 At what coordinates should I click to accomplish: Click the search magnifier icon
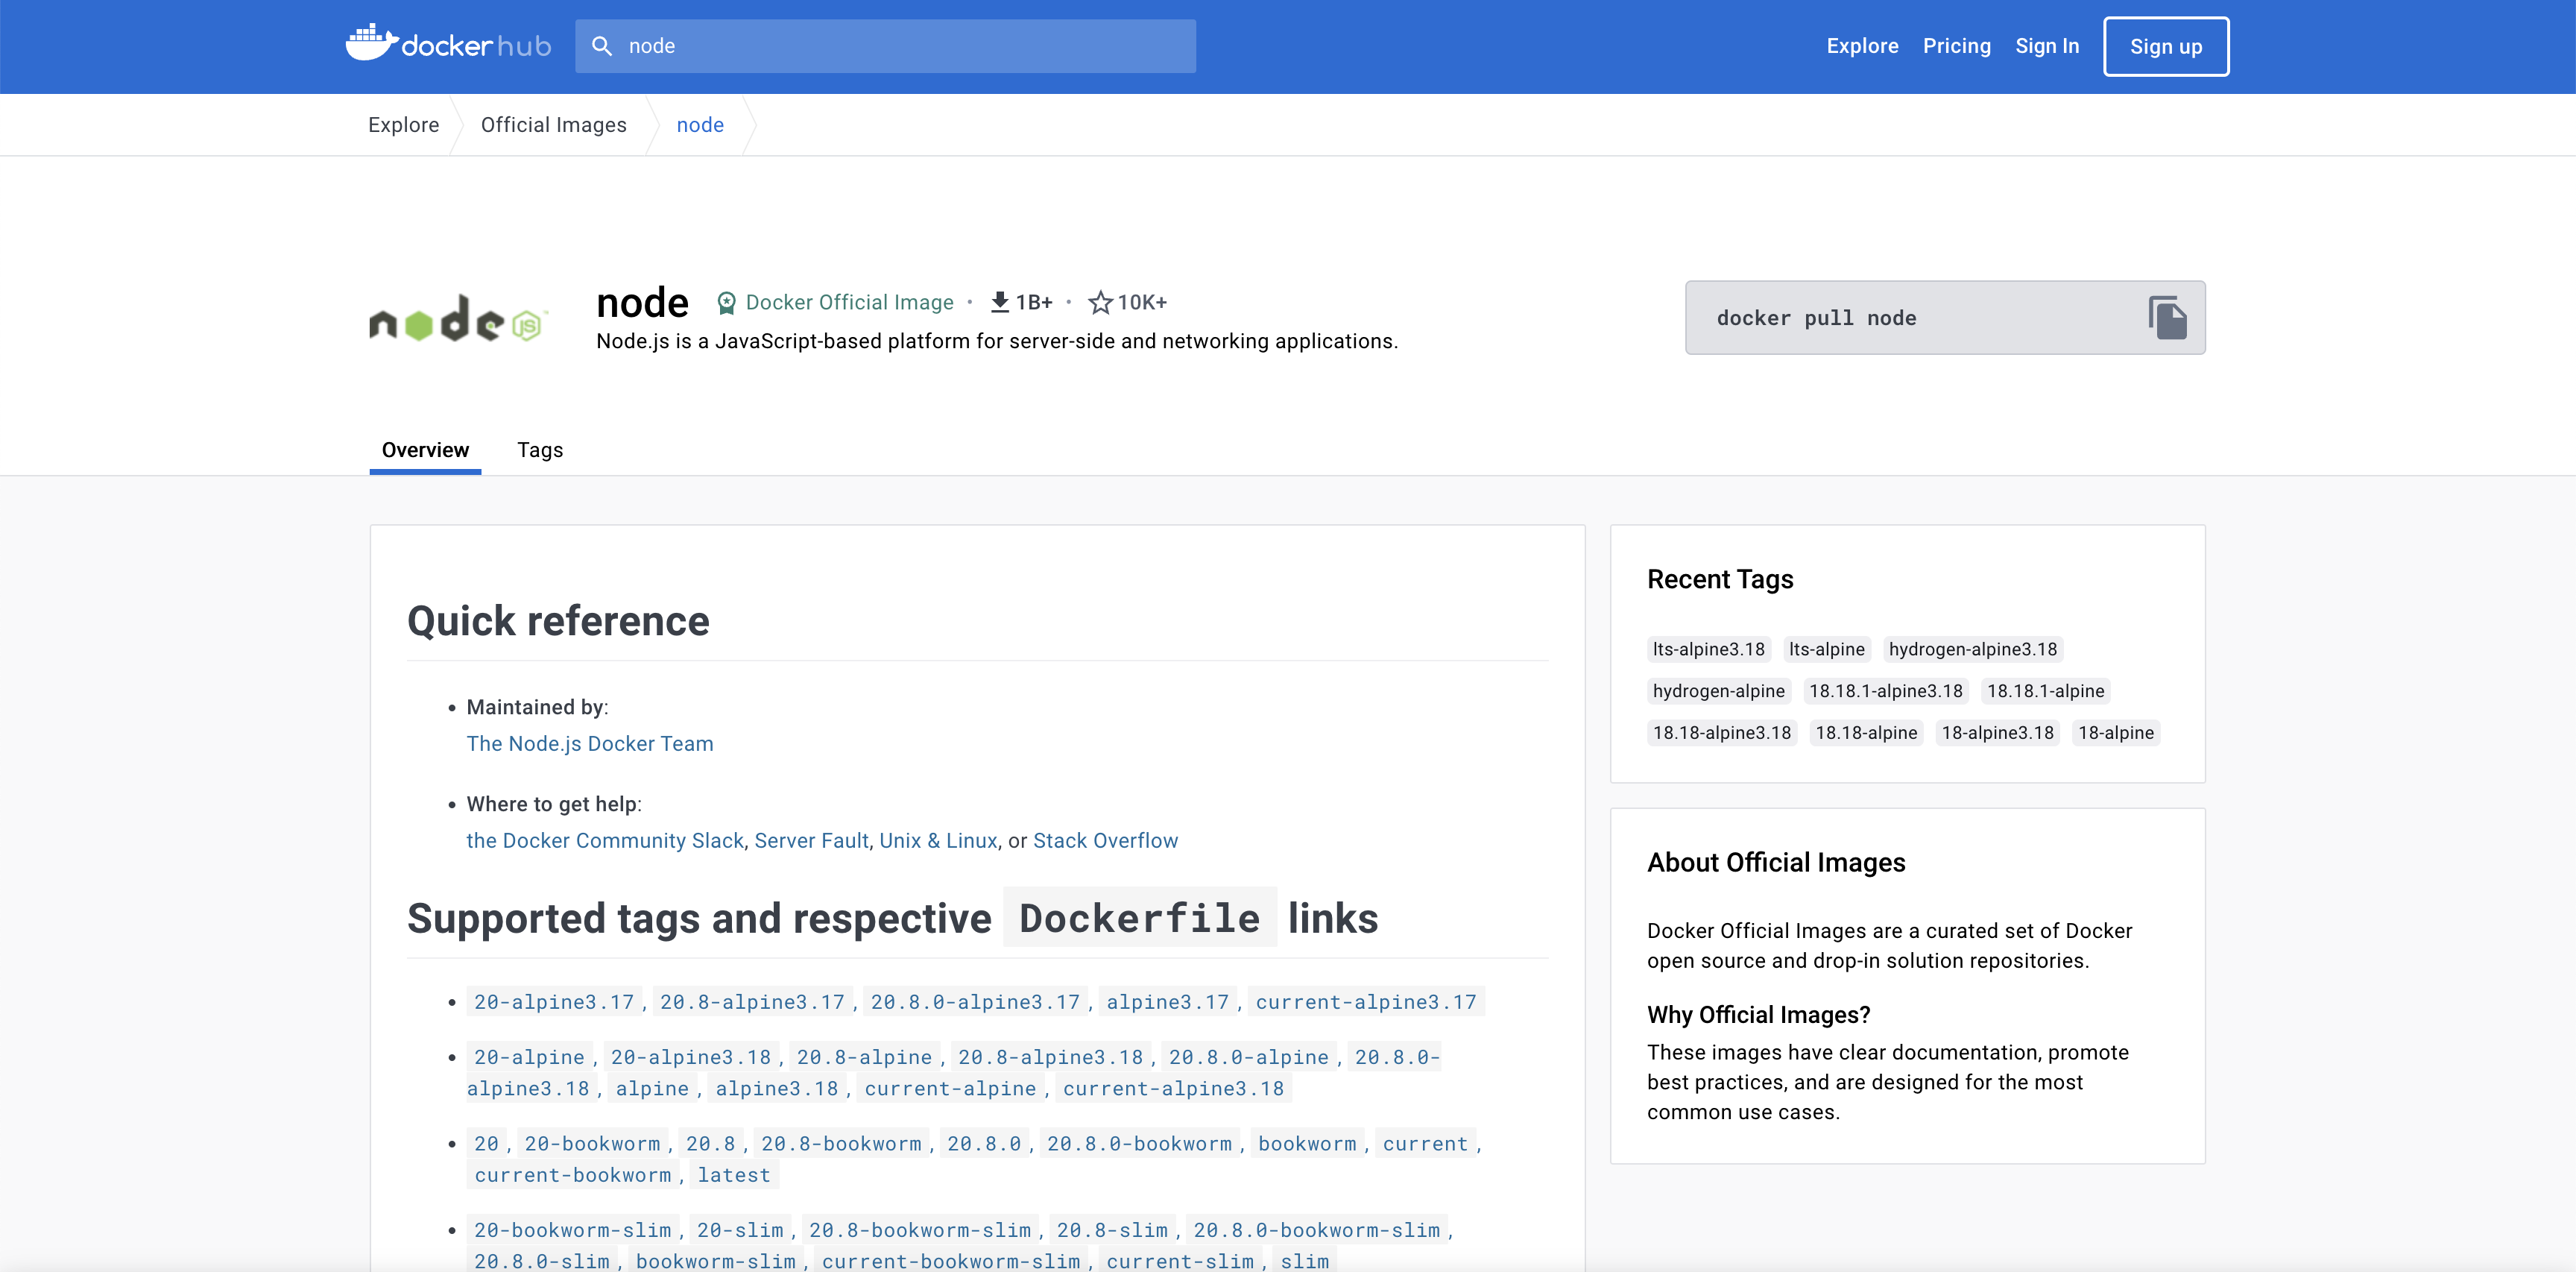[601, 46]
